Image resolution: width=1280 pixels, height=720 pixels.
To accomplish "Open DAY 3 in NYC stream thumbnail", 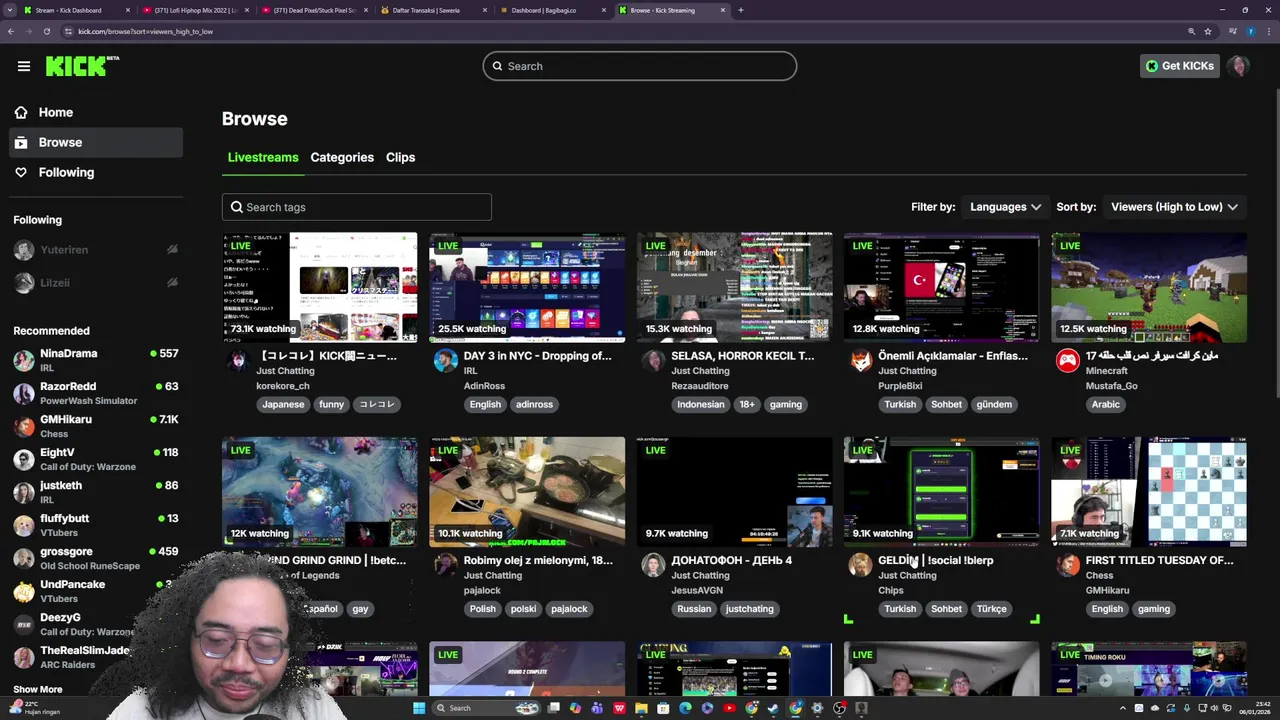I will pyautogui.click(x=527, y=288).
